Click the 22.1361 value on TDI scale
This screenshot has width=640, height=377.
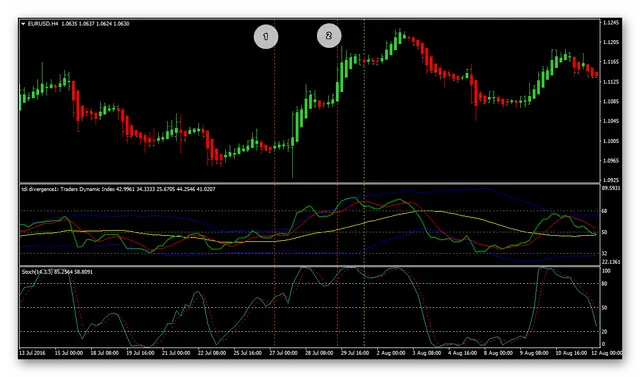pos(611,262)
